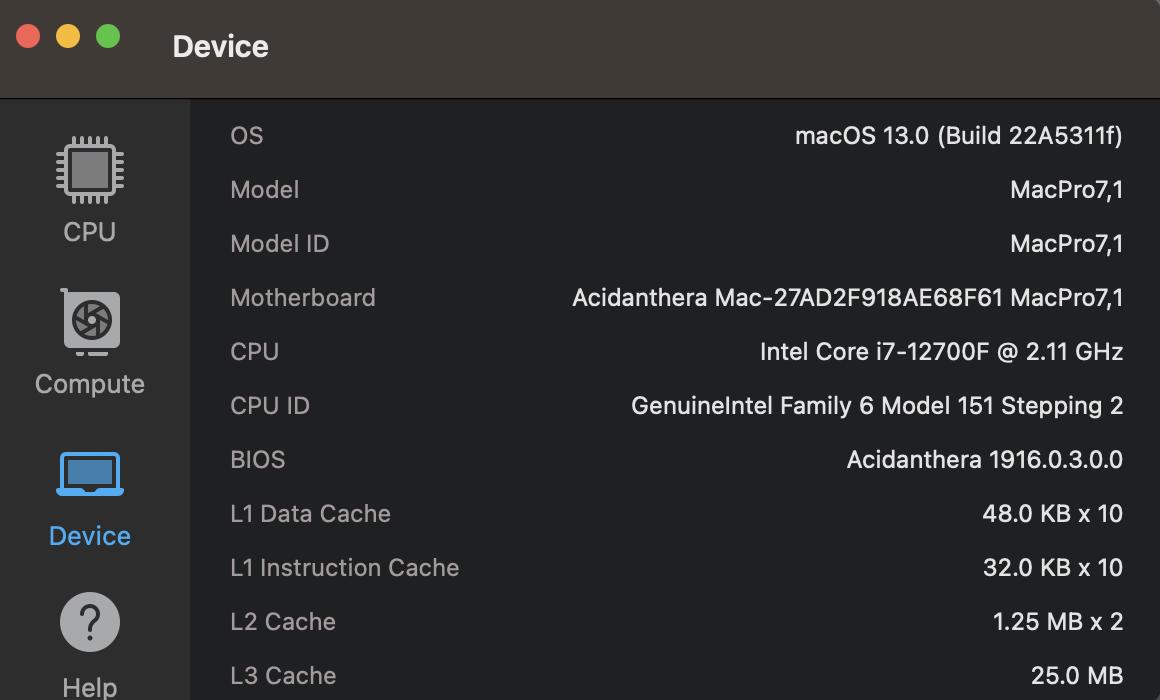
Task: Click the Device window title
Action: click(220, 46)
